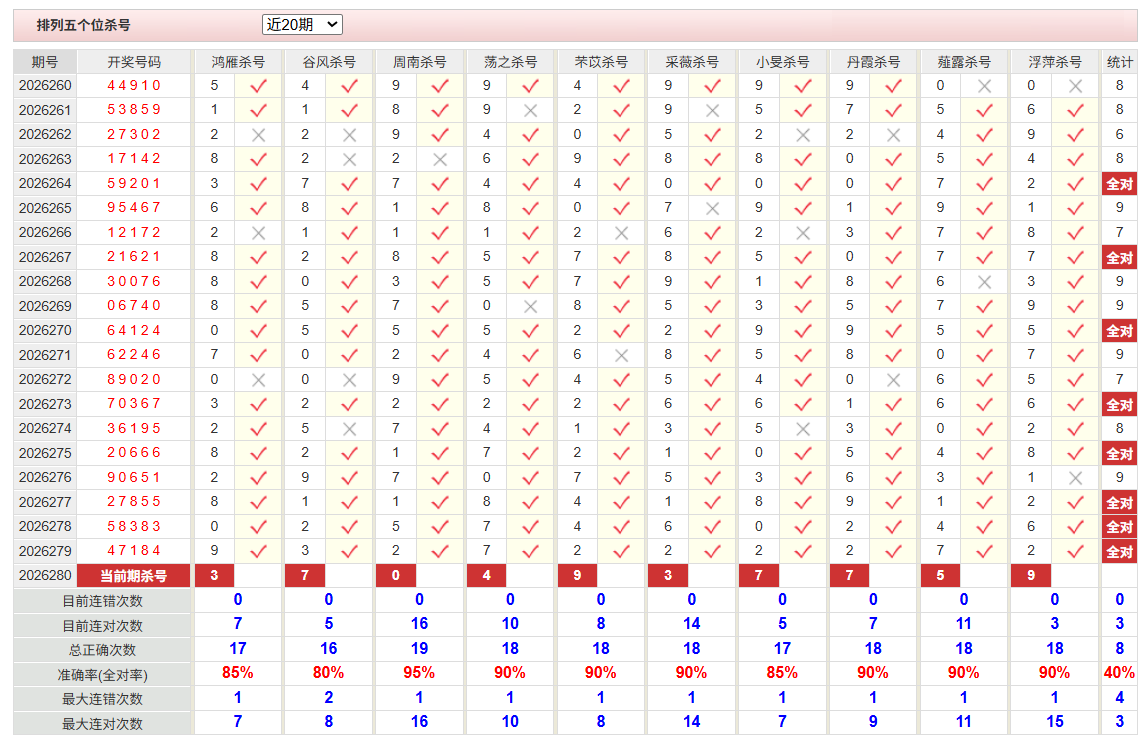
Task: Click the 浮萍杀号 cross mark in row 2026276
Action: [x=1075, y=478]
